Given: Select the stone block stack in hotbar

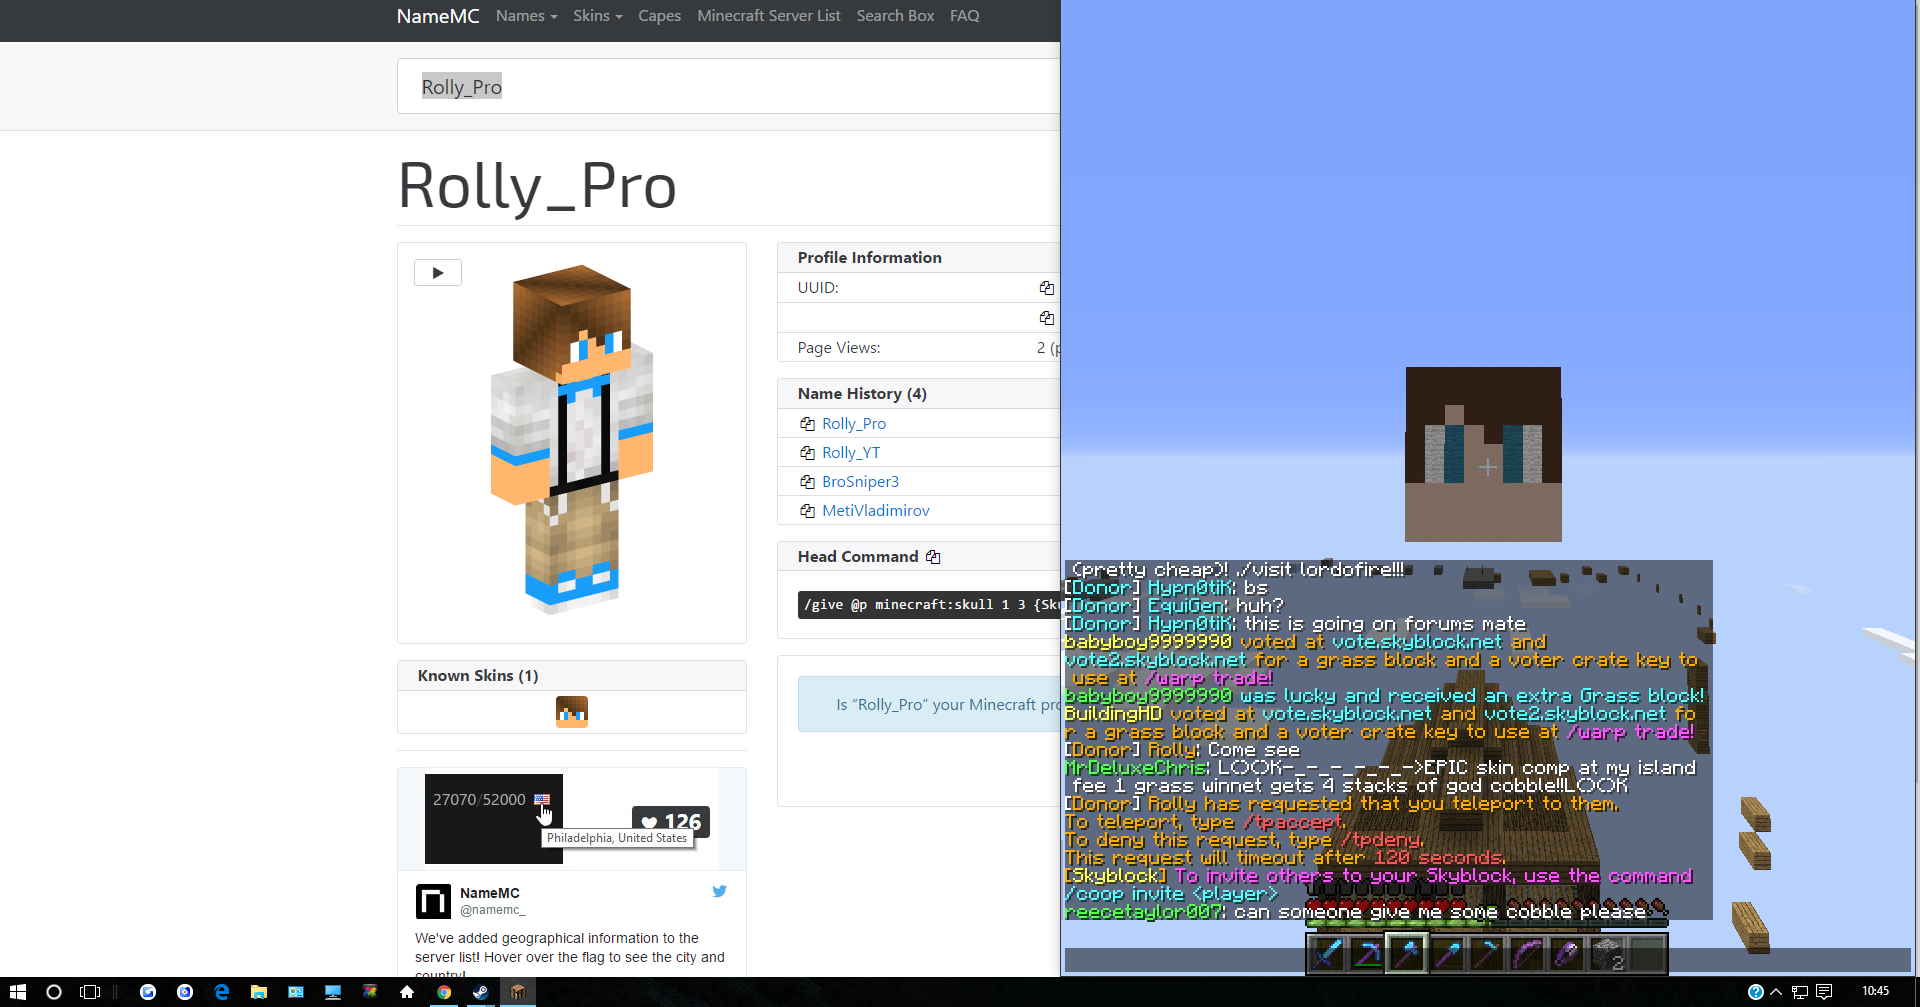Looking at the screenshot, I should tap(1607, 954).
